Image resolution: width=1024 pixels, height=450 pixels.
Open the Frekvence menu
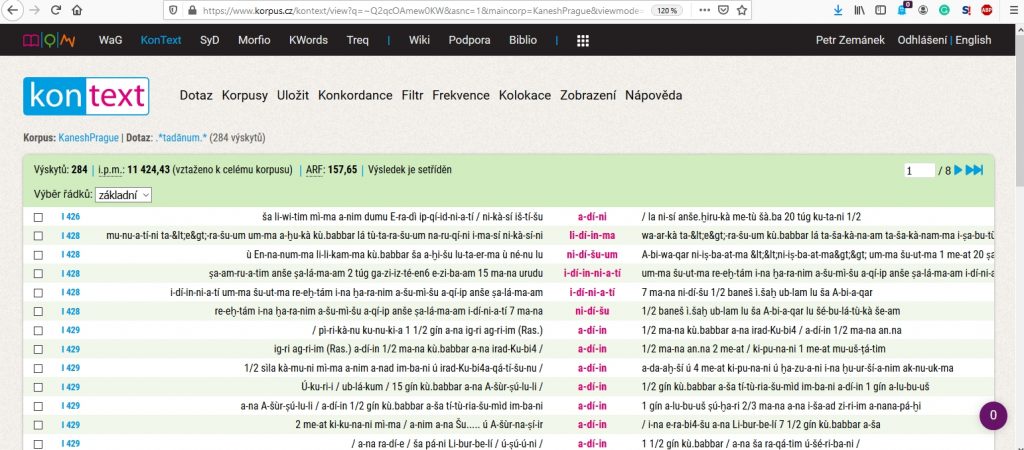pos(461,96)
